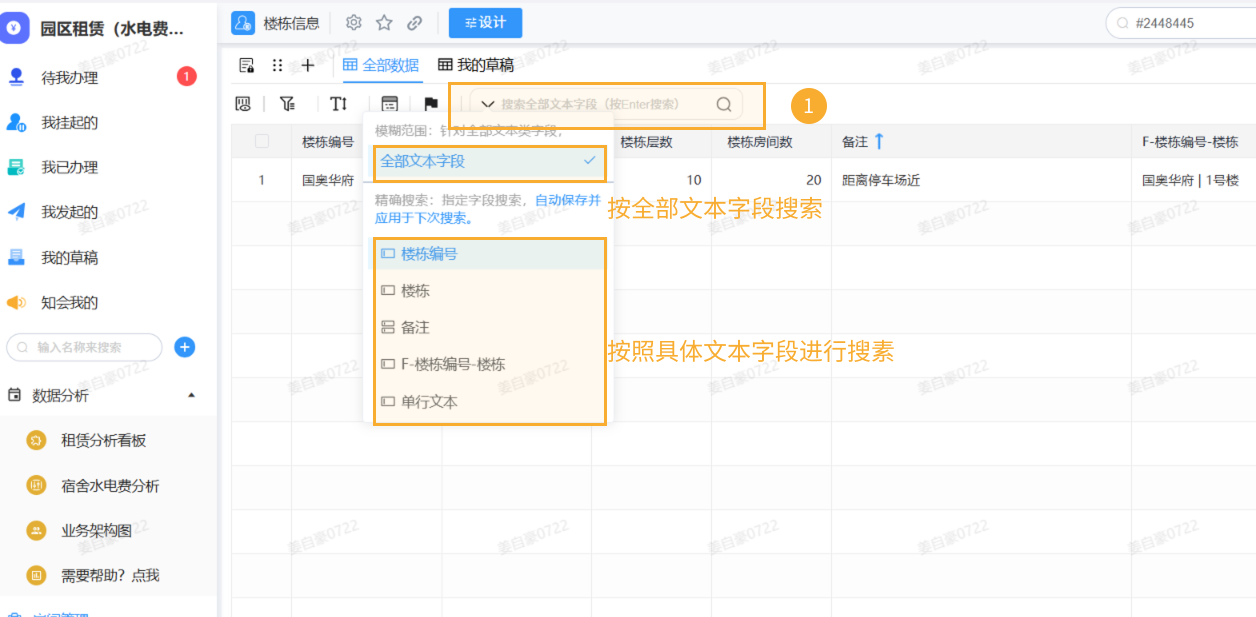
Task: Copy the form link with the chain icon
Action: pos(414,23)
